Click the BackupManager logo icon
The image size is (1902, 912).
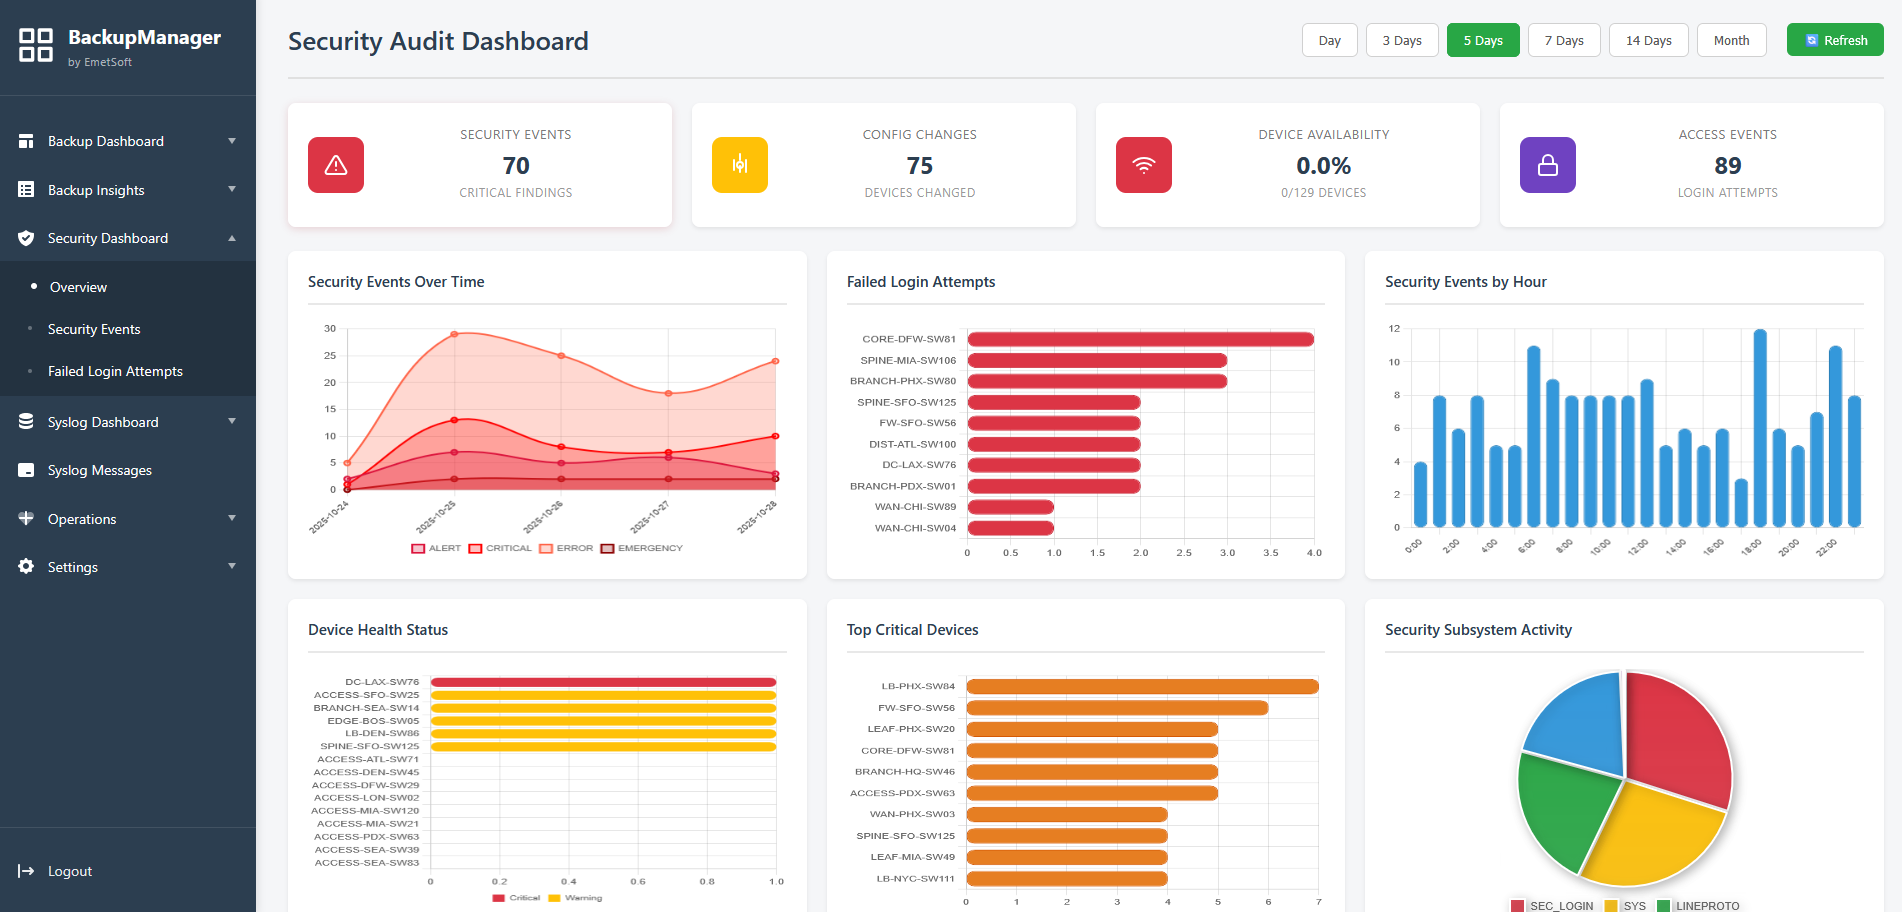(x=35, y=44)
